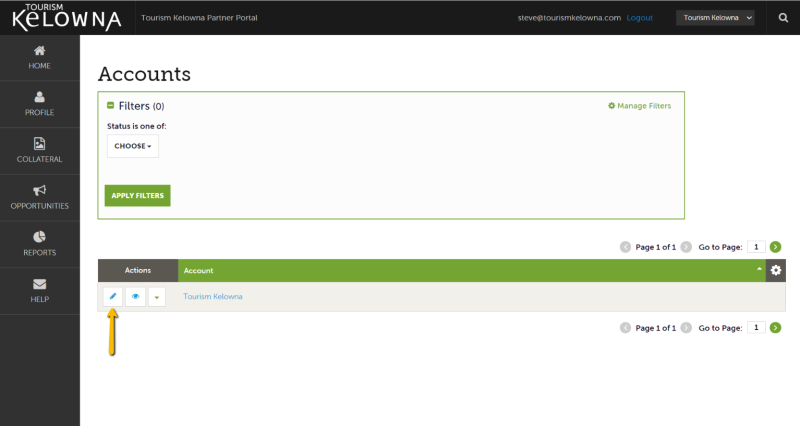The width and height of the screenshot is (800, 426).
Task: Open more actions arrow for Tourism Kelowna row
Action: (x=157, y=296)
